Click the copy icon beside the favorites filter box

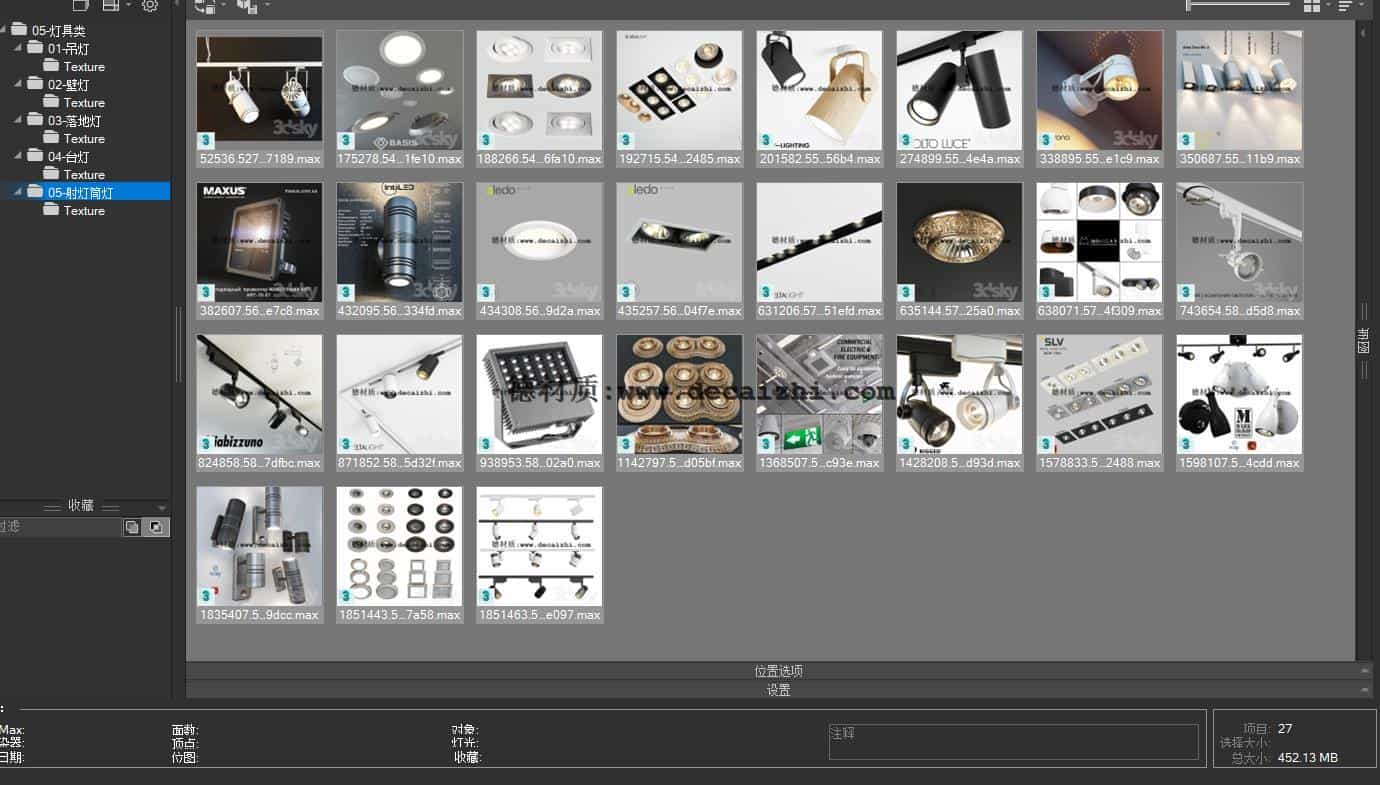pos(131,526)
